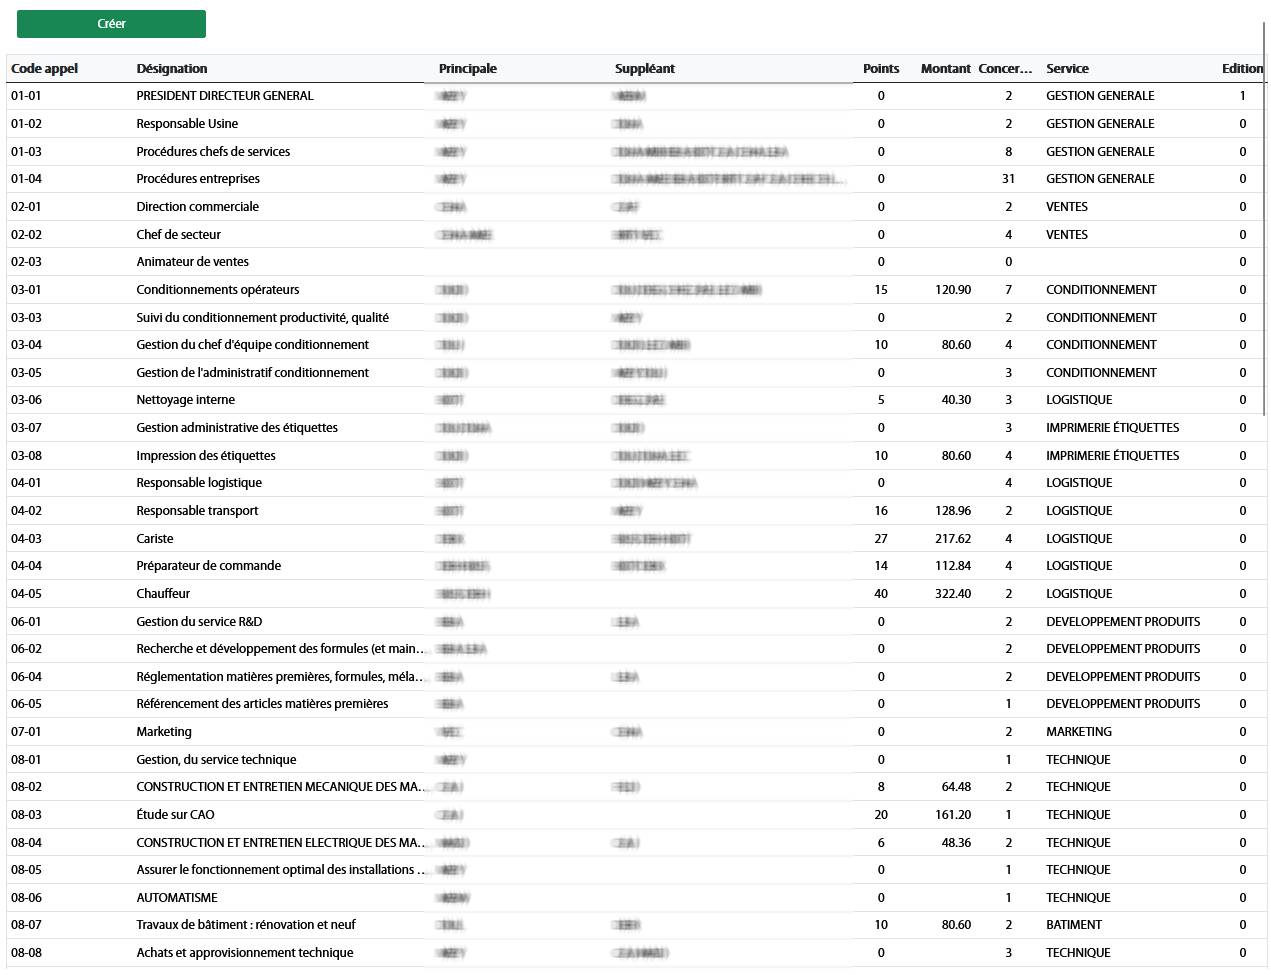Click montant value 322.40

coord(953,594)
